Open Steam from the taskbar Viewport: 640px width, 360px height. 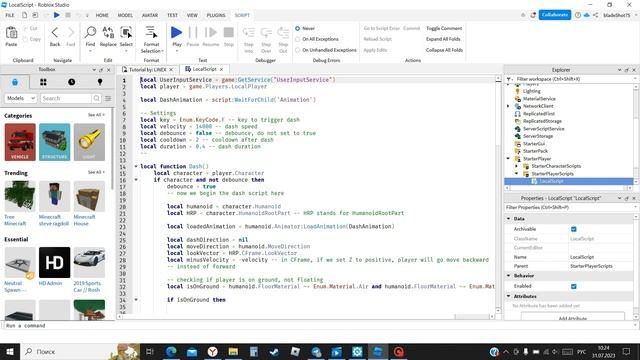274,351
